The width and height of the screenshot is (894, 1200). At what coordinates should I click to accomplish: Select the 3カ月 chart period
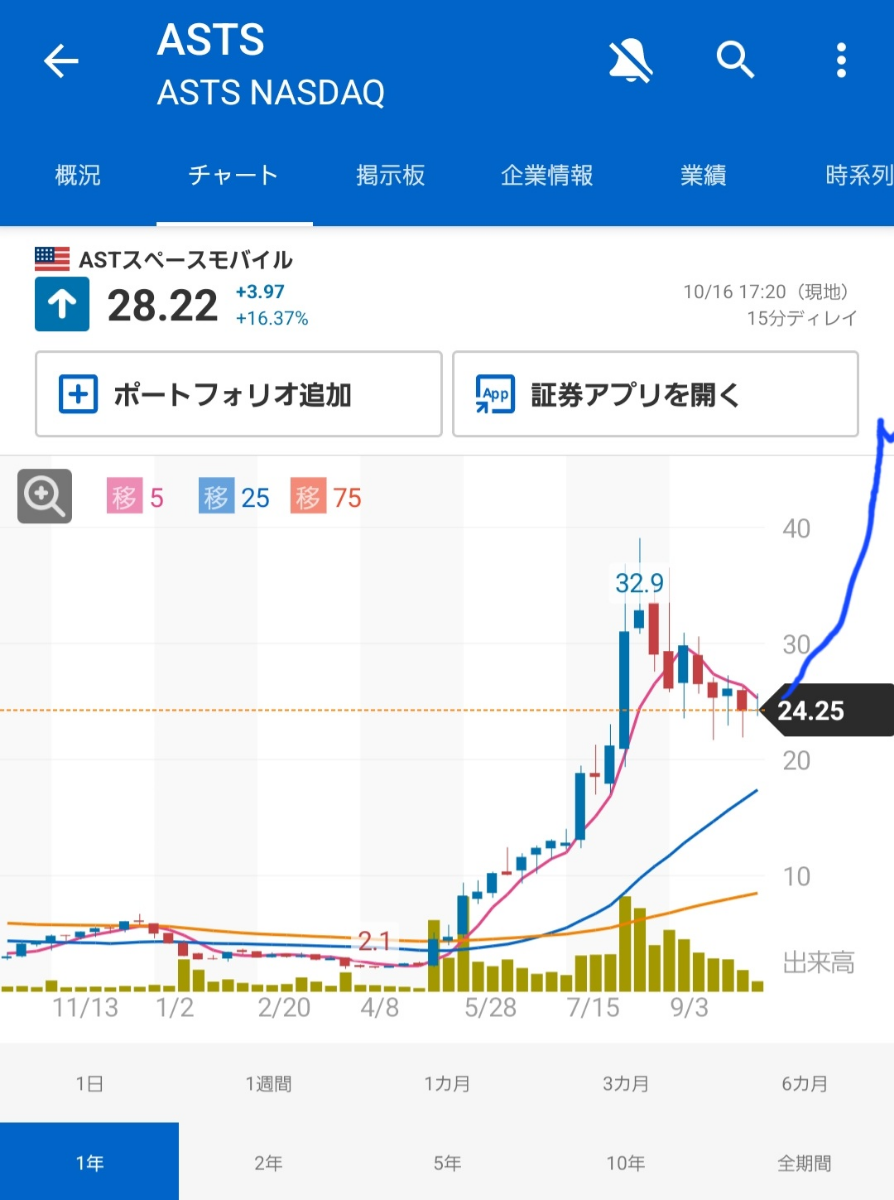click(x=626, y=1084)
